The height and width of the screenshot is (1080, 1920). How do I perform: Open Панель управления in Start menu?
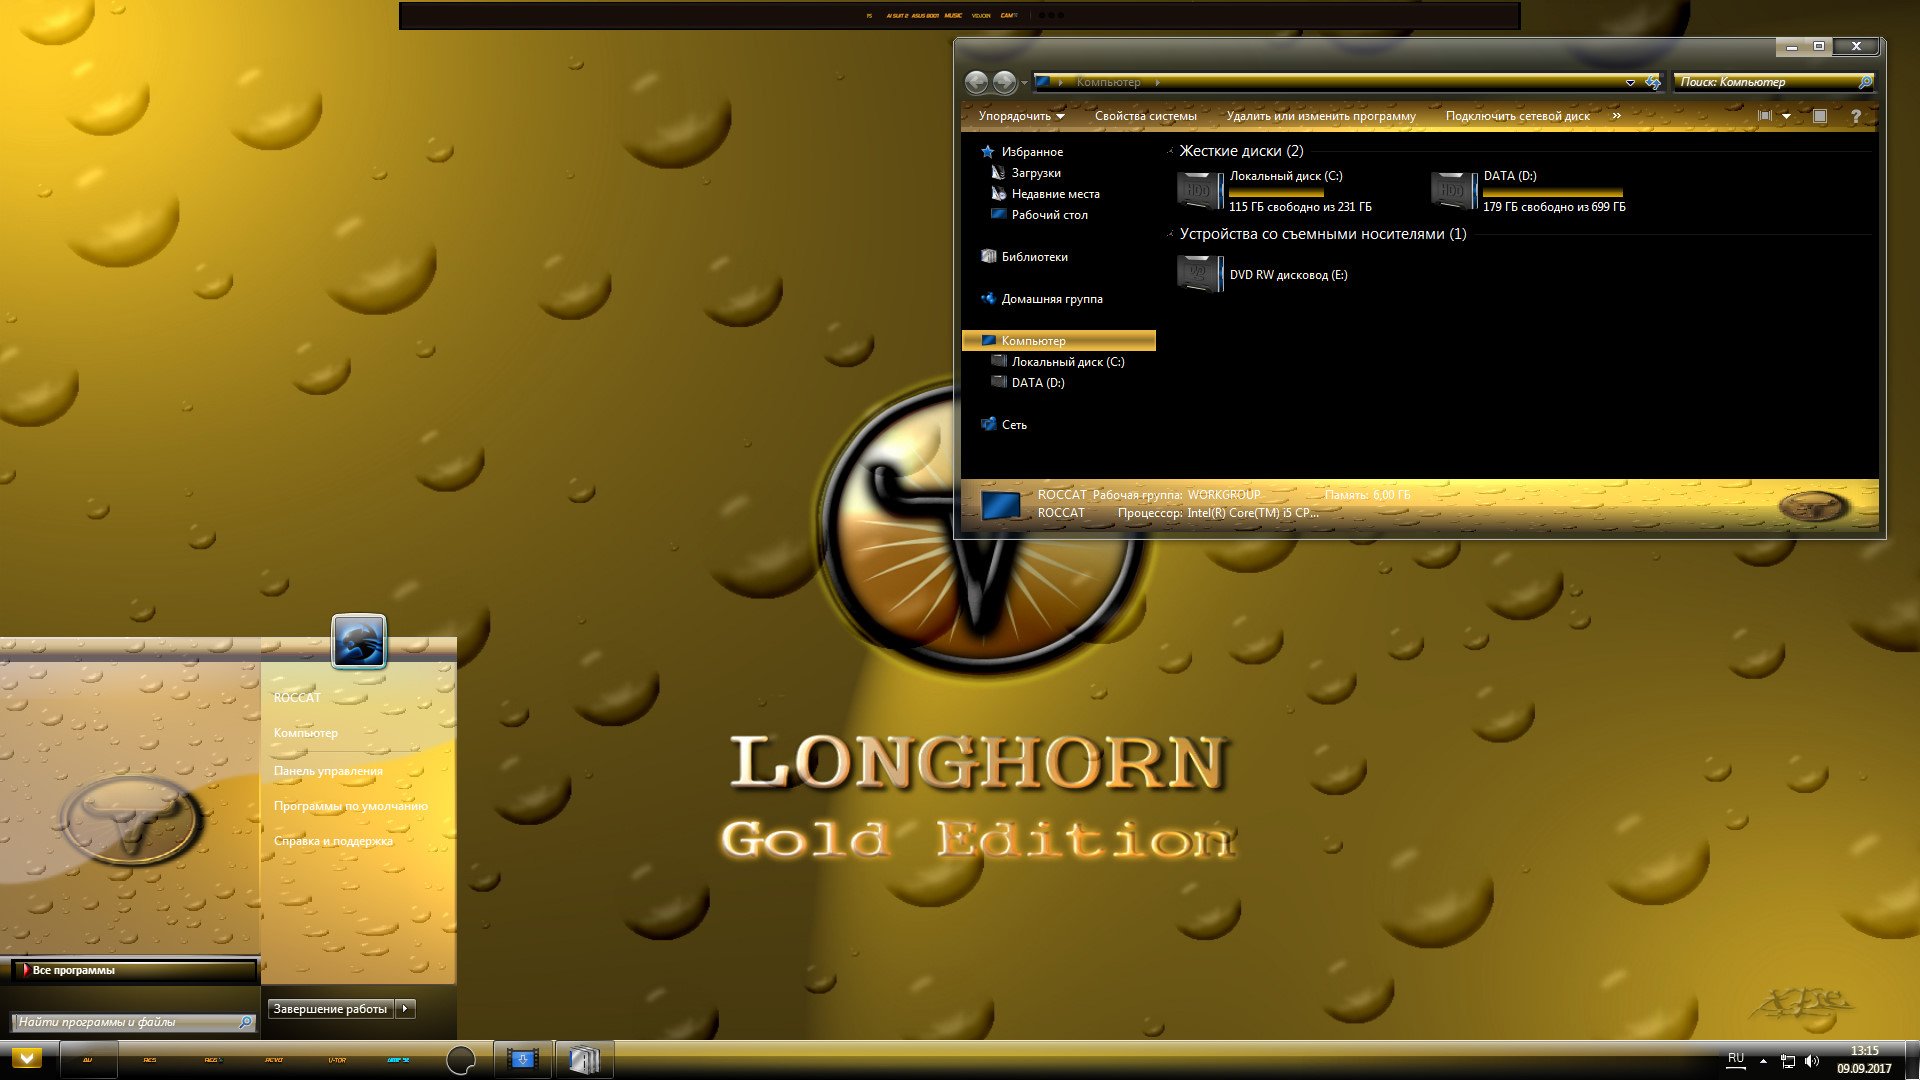[x=328, y=770]
